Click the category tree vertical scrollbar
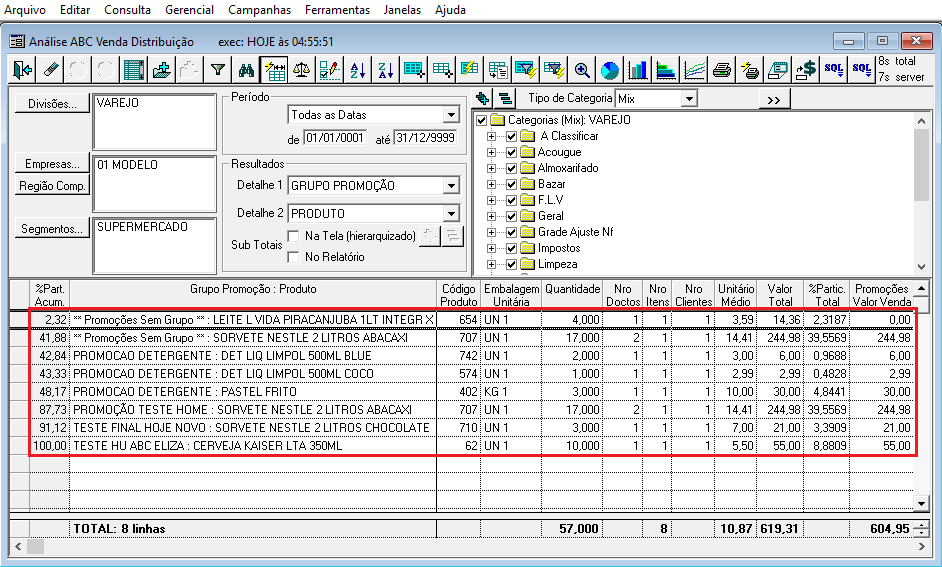The height and width of the screenshot is (567, 942). tap(922, 193)
